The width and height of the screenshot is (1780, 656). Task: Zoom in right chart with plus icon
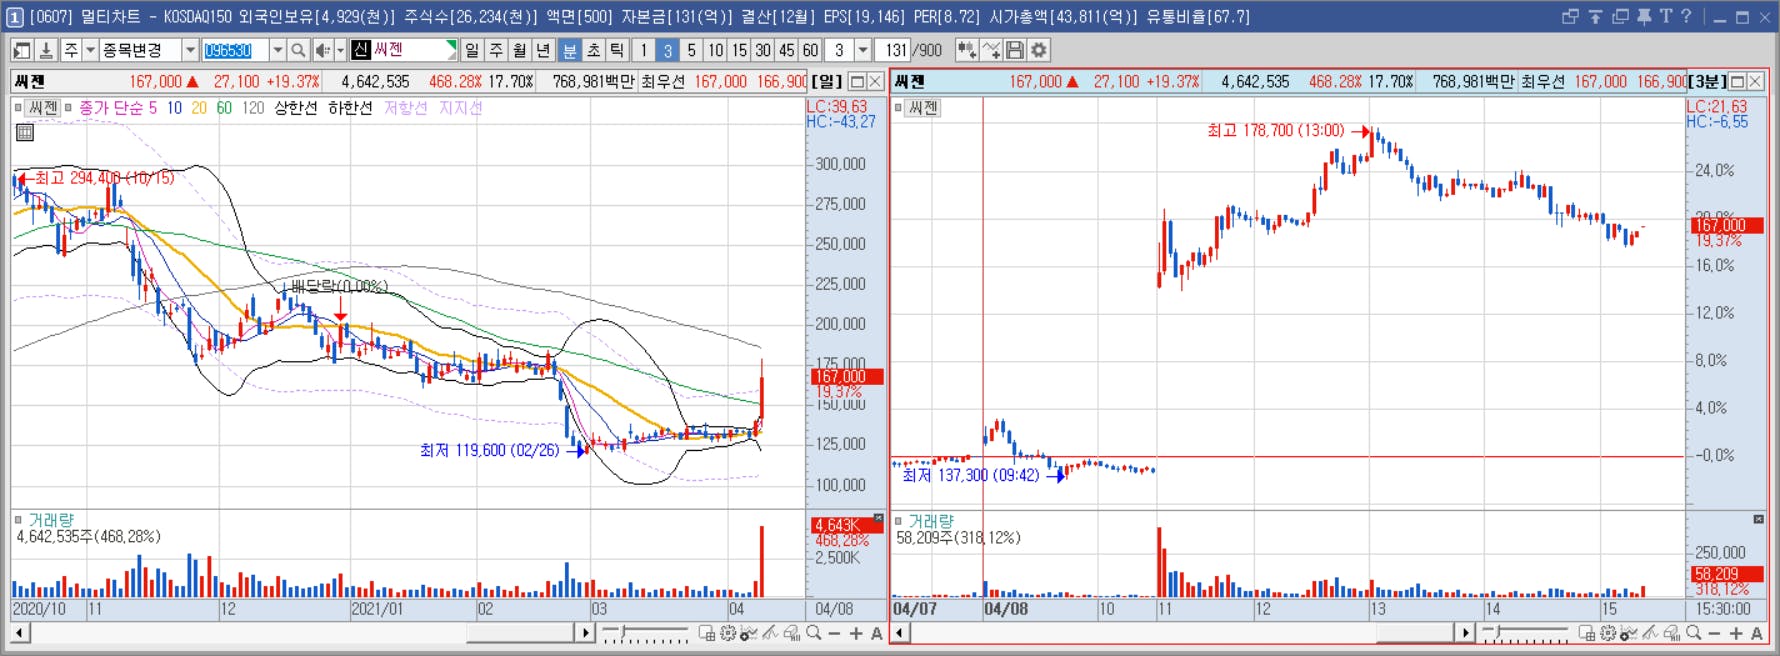point(1736,633)
